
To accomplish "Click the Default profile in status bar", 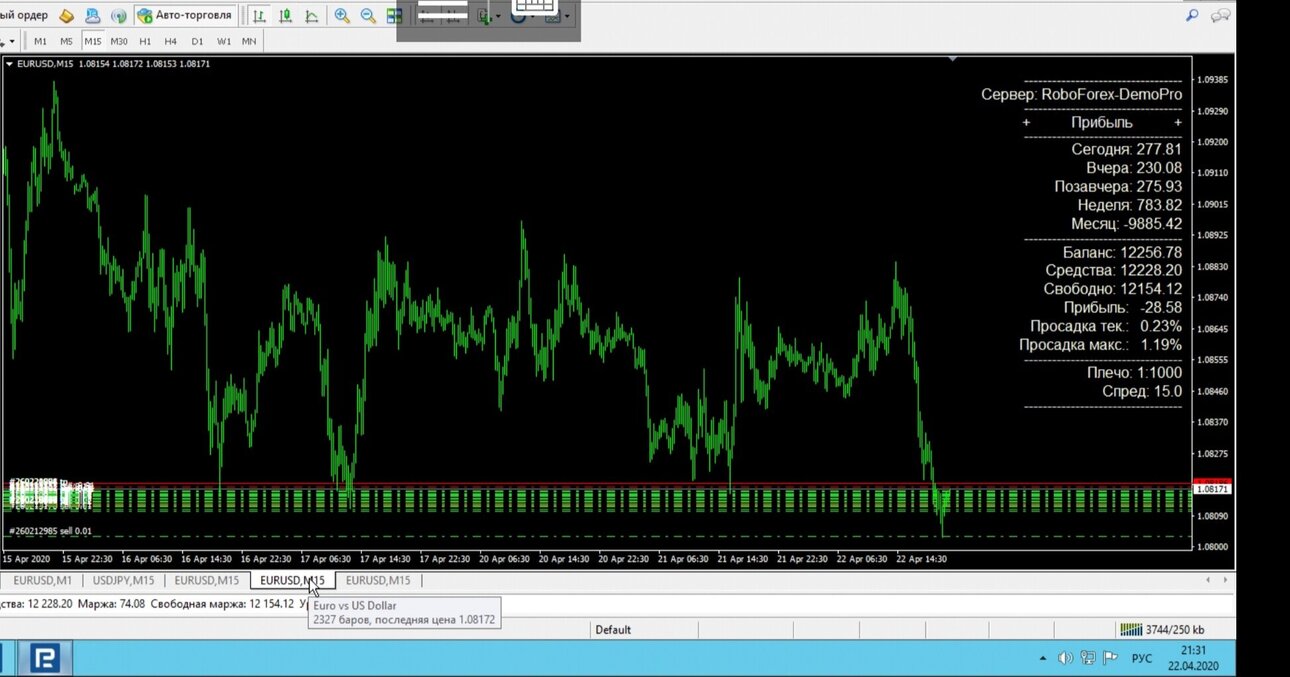I will click(x=613, y=629).
